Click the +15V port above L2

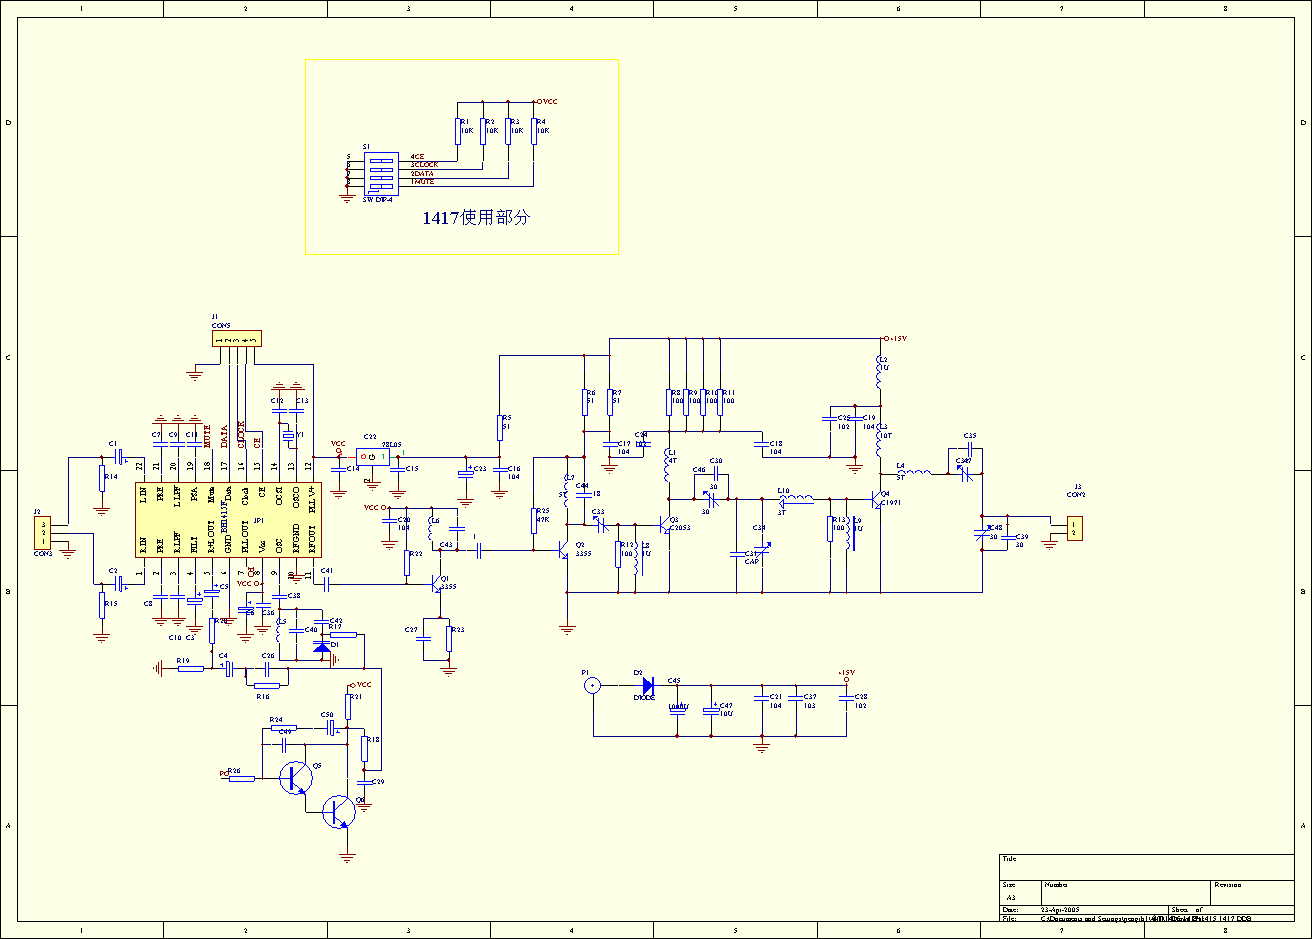[x=894, y=339]
